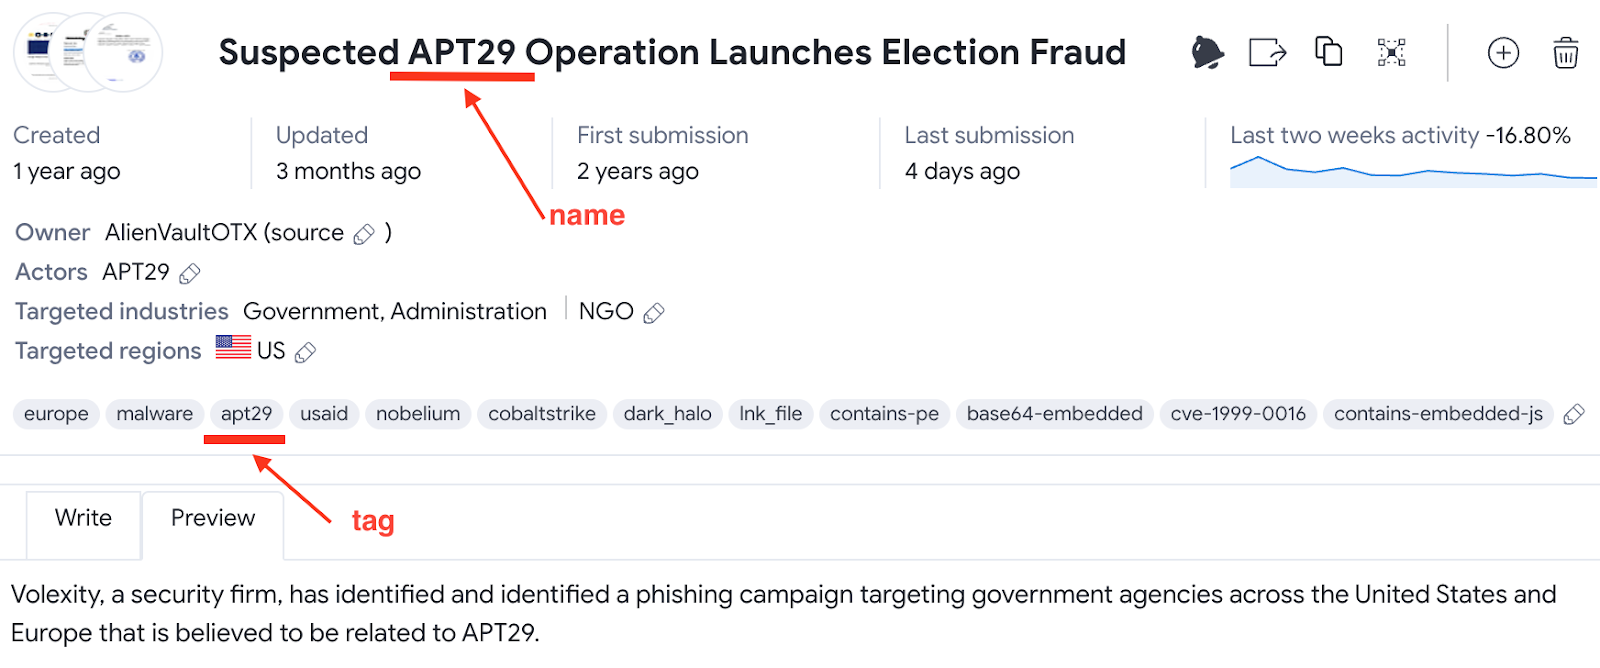
Task: Open the graph view icon
Action: 1391,52
